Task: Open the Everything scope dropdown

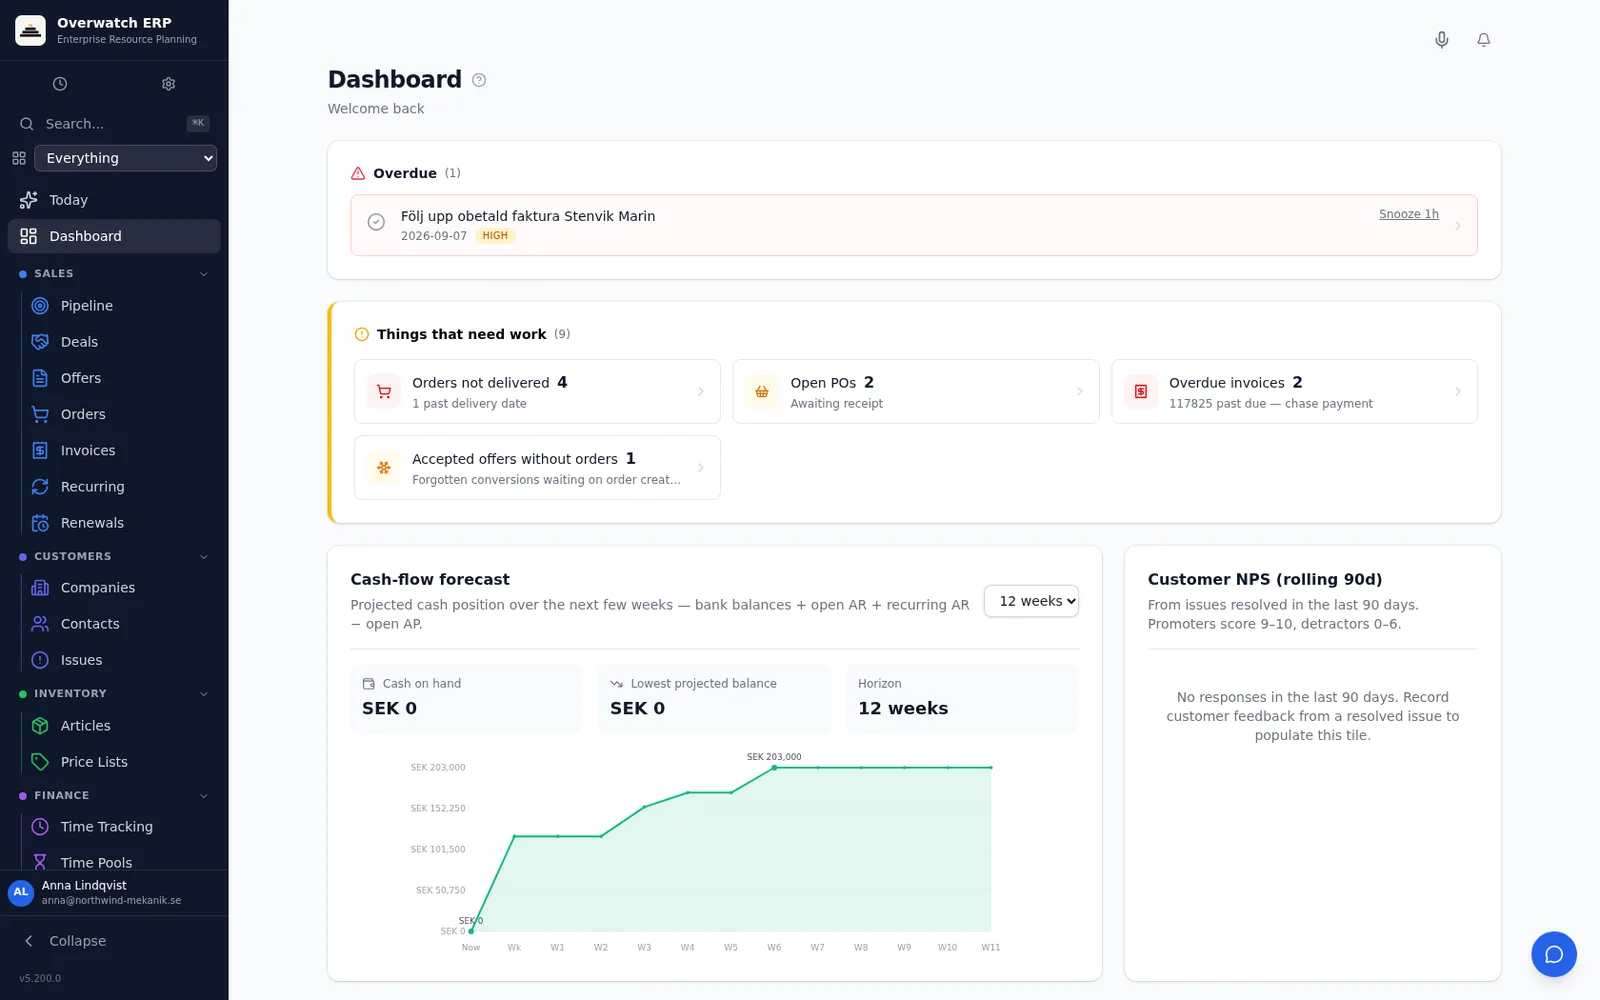Action: (126, 158)
